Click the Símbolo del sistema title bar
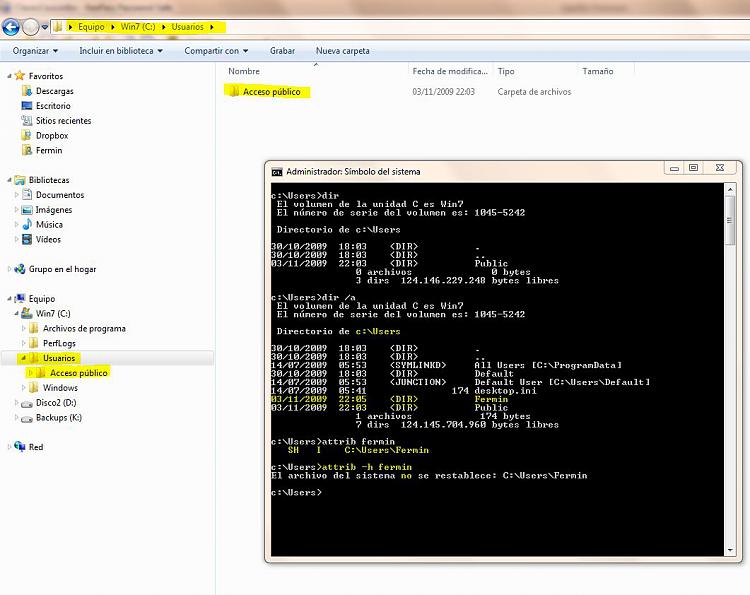The height and width of the screenshot is (595, 750). point(464,171)
